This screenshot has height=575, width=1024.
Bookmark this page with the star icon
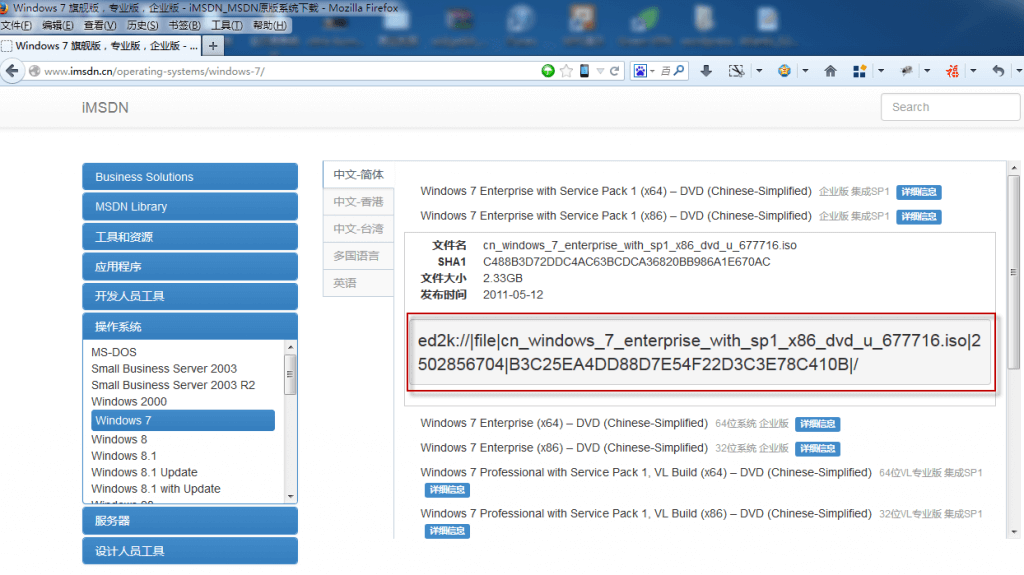point(566,71)
